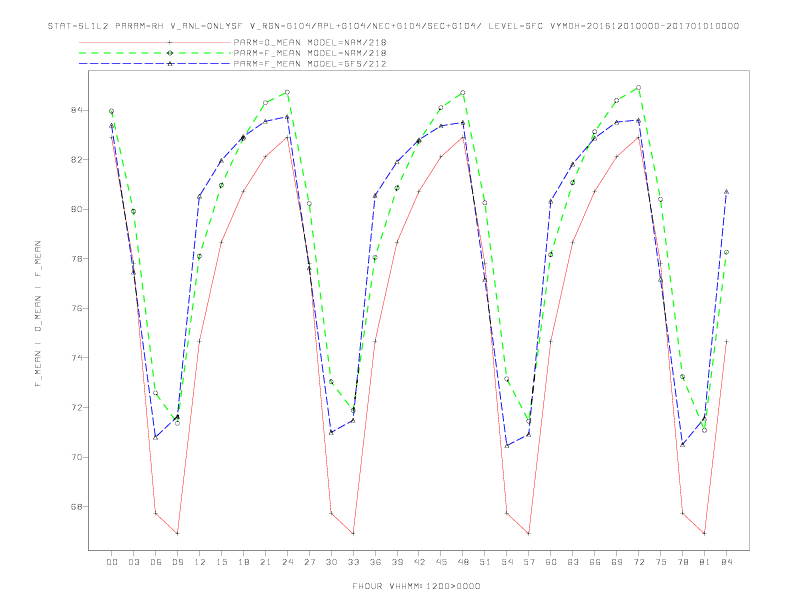Click forecast hour tick label 06

click(156, 562)
